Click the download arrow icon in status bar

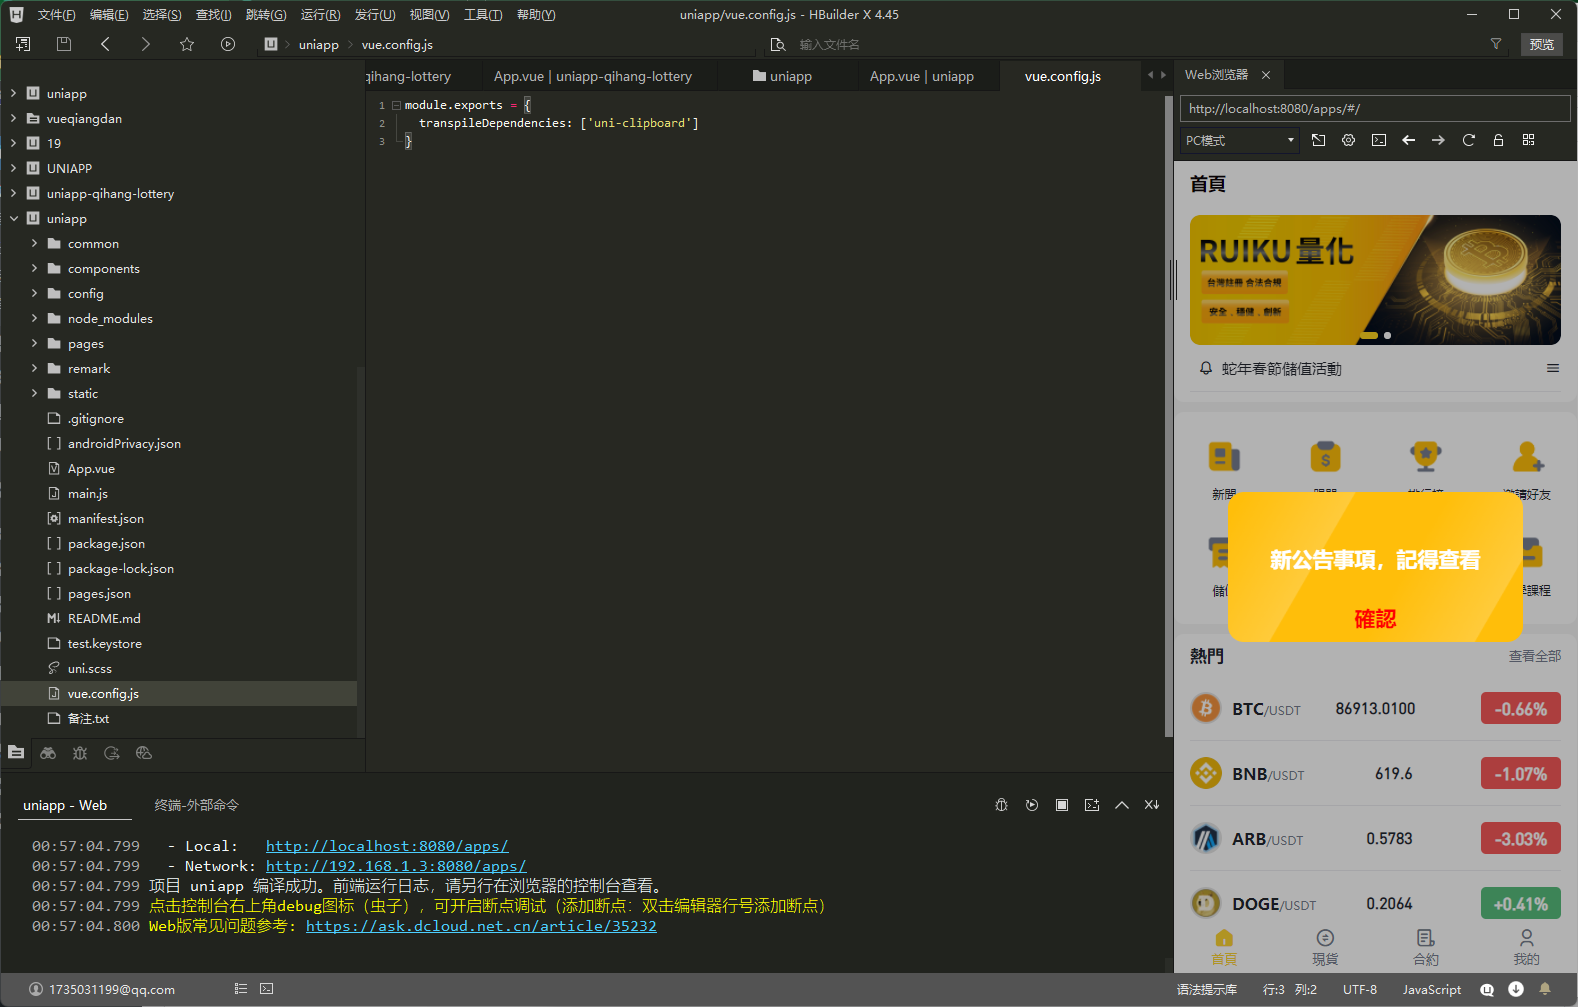pyautogui.click(x=1516, y=989)
